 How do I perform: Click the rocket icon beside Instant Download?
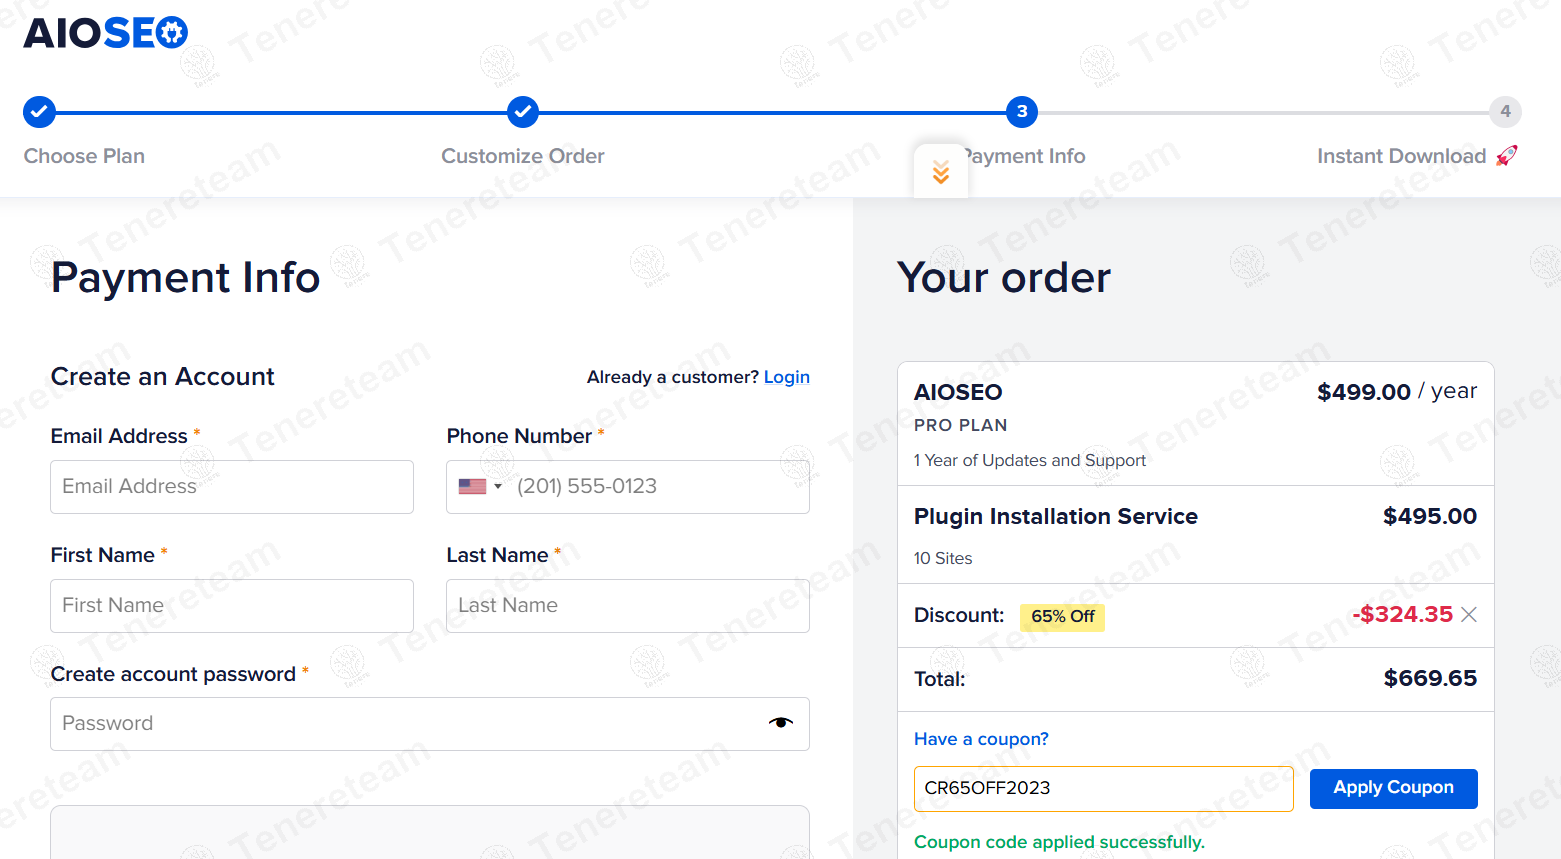pyautogui.click(x=1506, y=156)
